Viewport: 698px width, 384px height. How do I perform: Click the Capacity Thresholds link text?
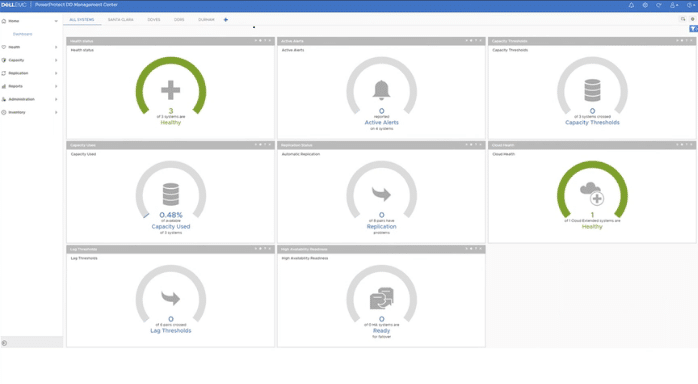592,122
